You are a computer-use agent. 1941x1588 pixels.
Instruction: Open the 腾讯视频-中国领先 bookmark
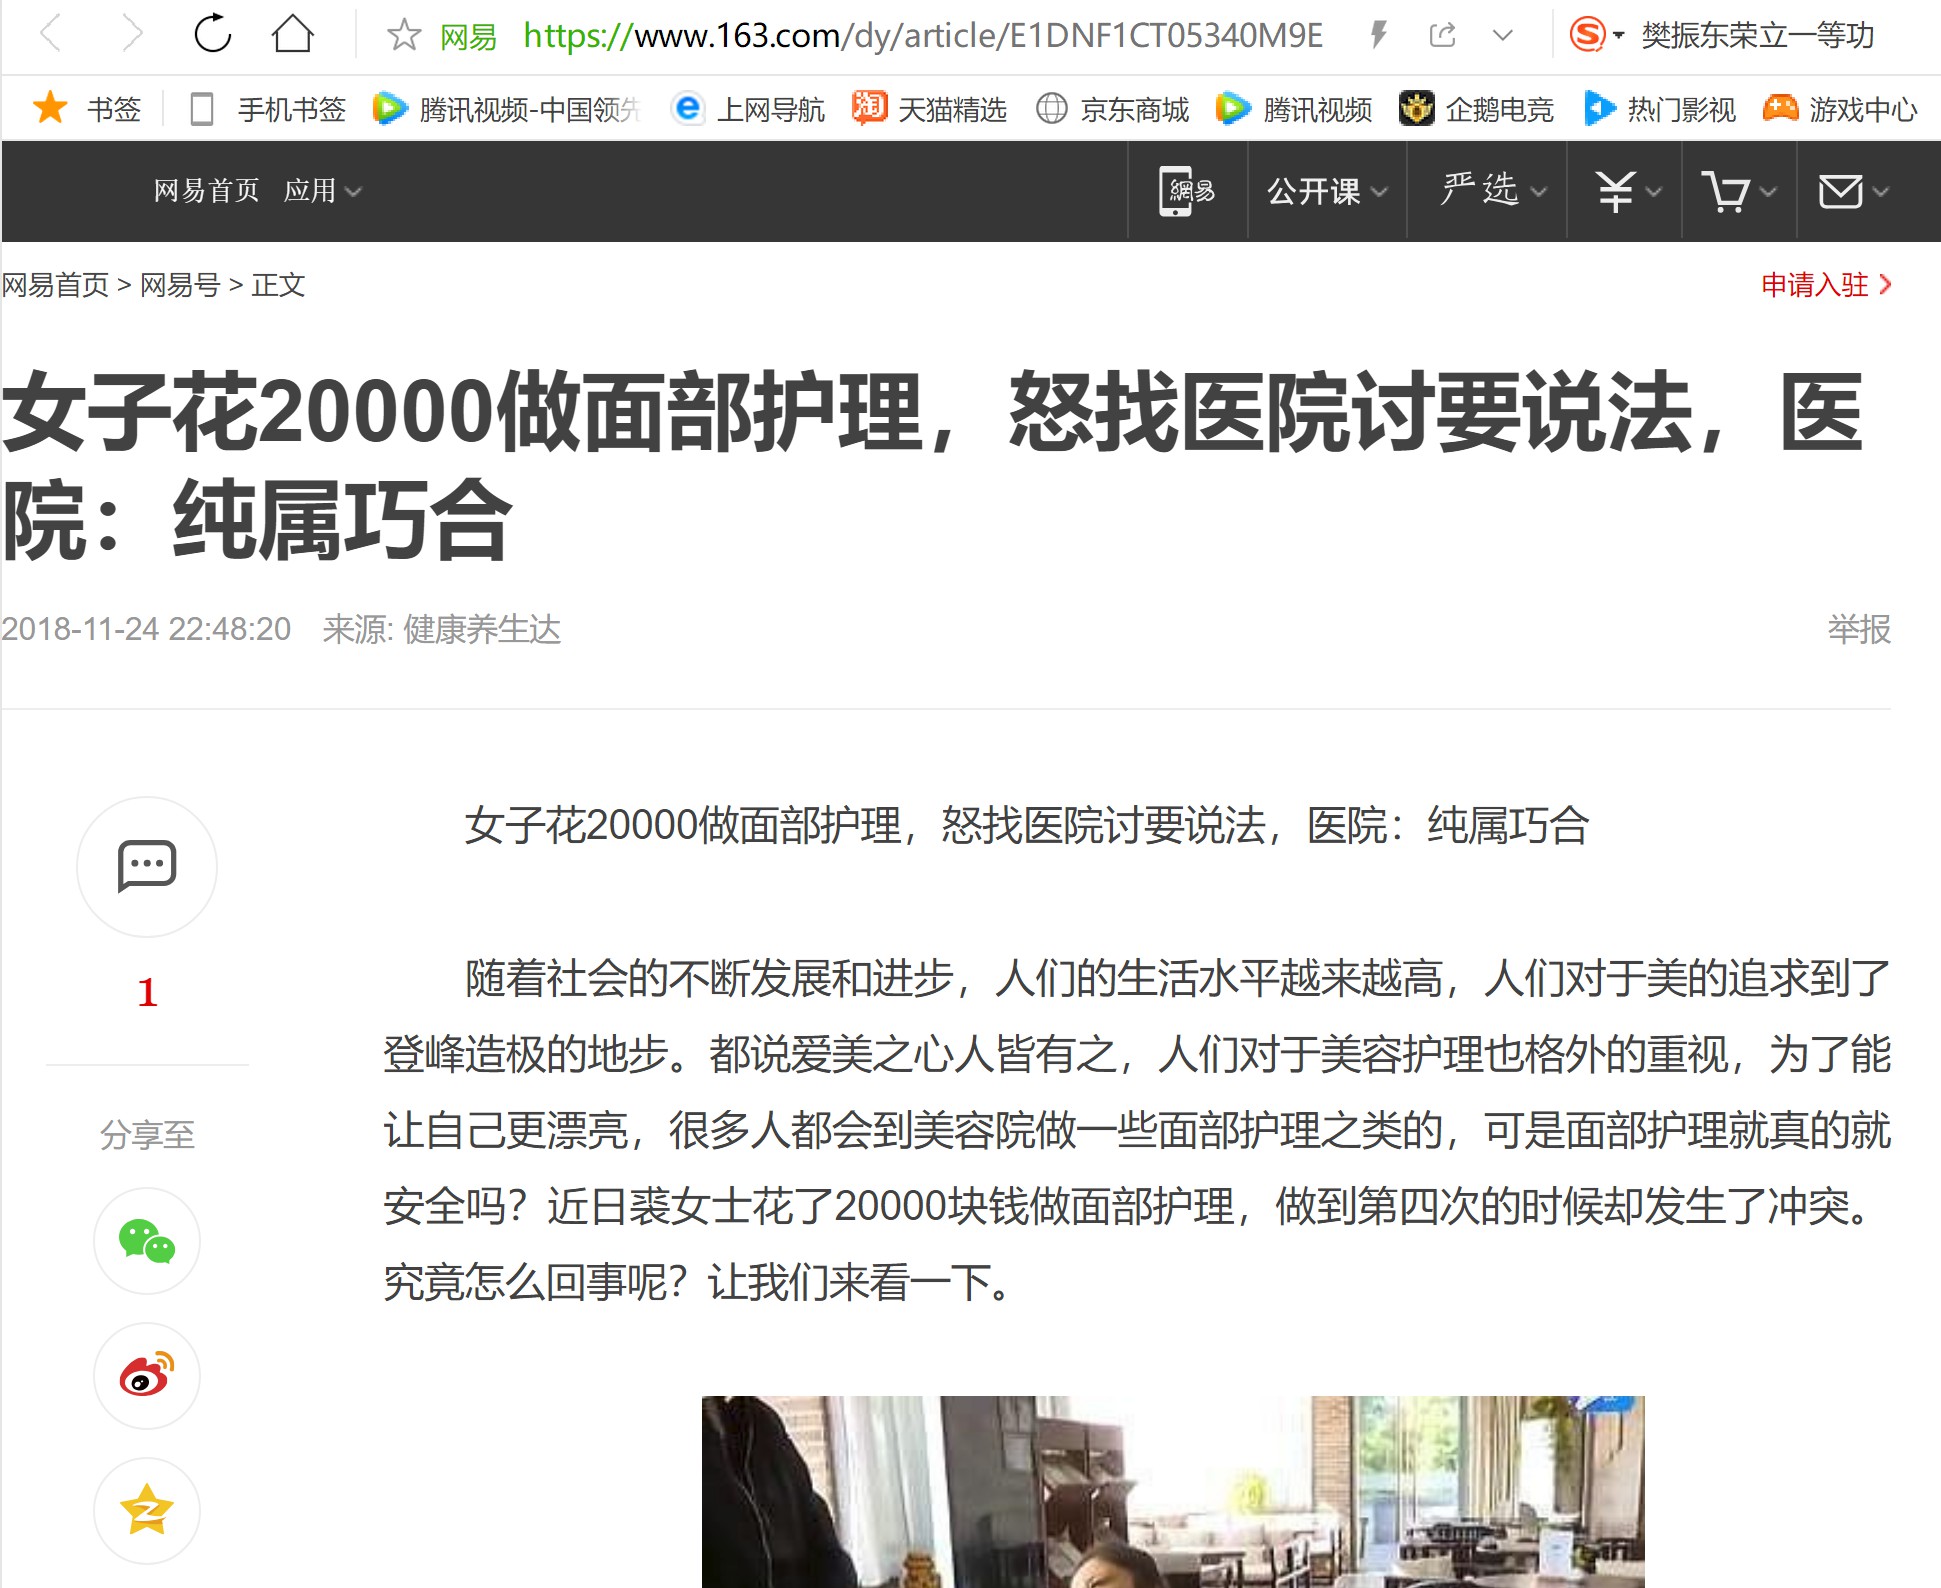tap(506, 108)
